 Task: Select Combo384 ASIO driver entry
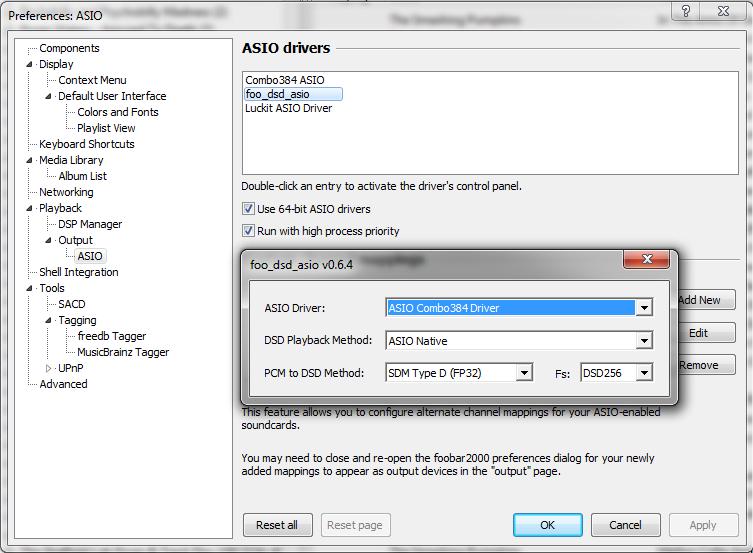pyautogui.click(x=285, y=80)
